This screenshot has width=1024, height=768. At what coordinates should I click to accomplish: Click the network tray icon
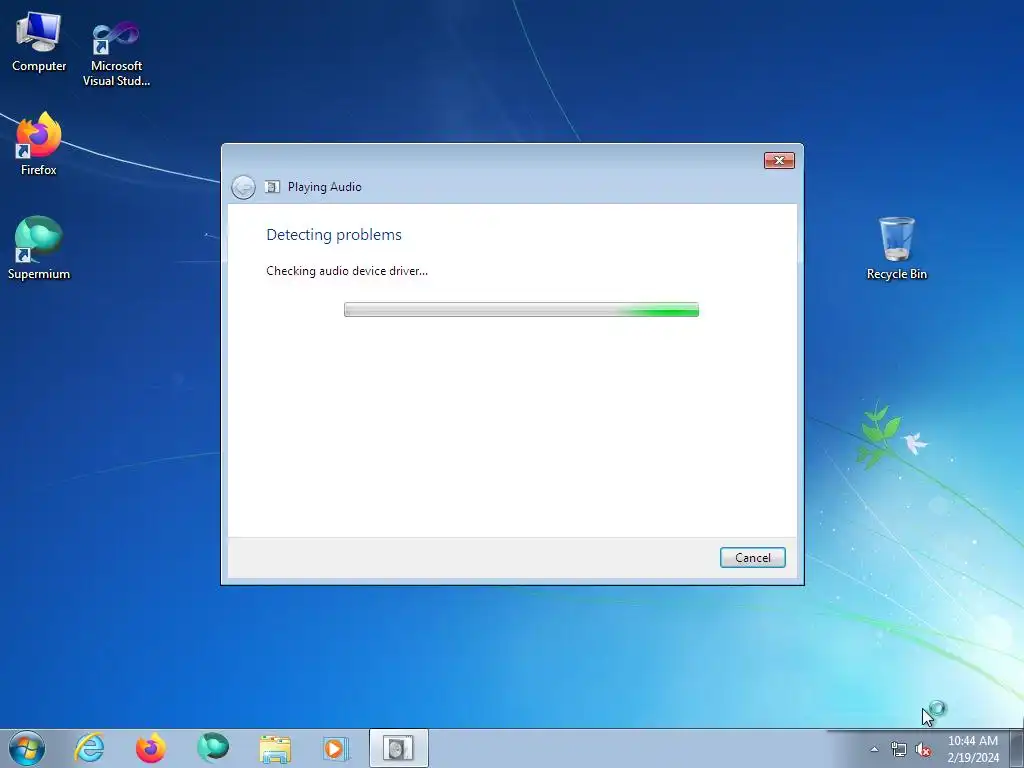click(x=899, y=750)
